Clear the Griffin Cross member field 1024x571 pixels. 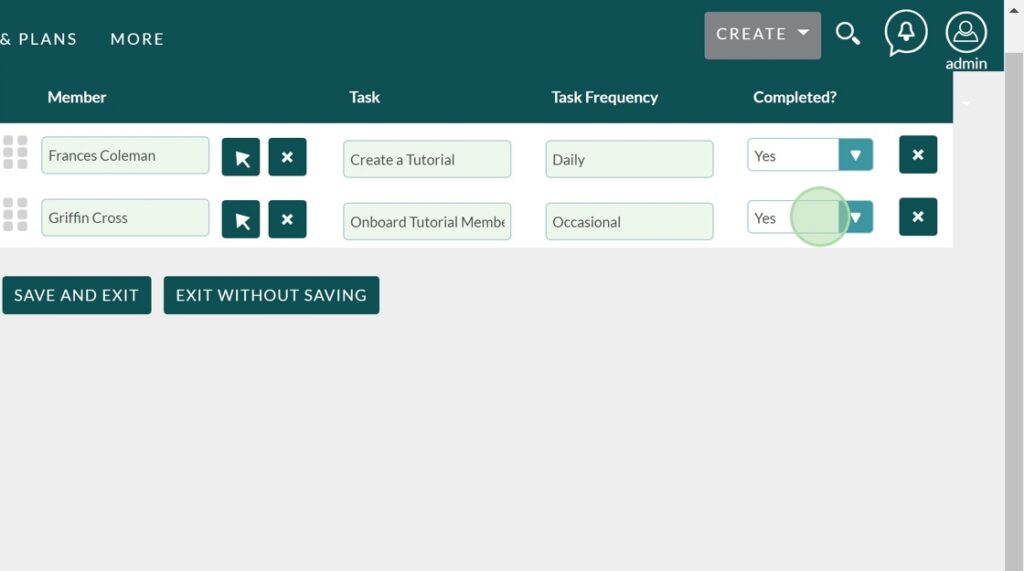287,219
